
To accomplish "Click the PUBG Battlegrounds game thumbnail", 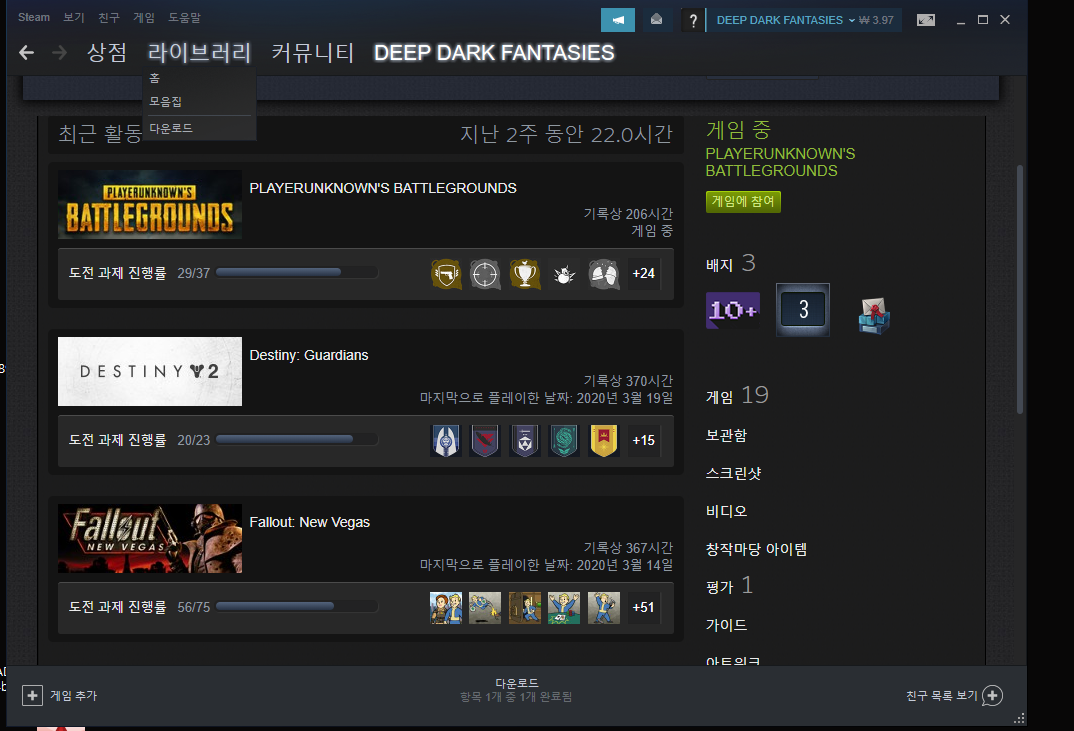I will click(150, 204).
